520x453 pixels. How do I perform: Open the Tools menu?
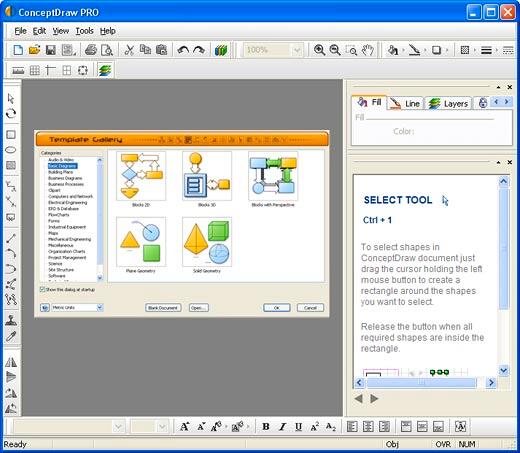(84, 31)
